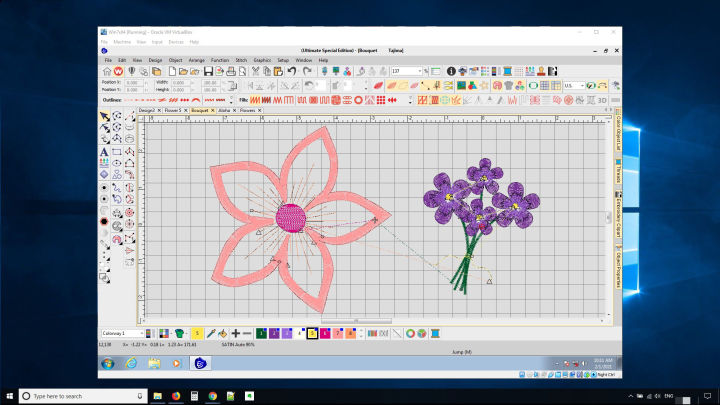Click the horizontal canvas scrollbar

(356, 321)
